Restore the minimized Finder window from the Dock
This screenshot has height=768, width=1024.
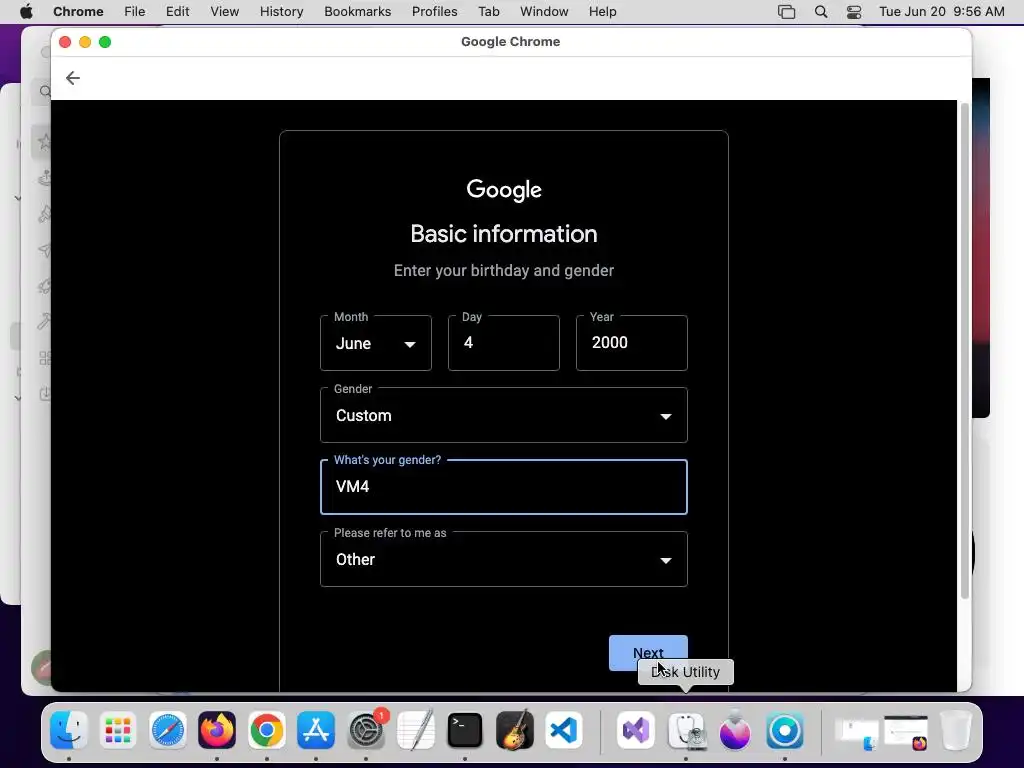click(857, 734)
